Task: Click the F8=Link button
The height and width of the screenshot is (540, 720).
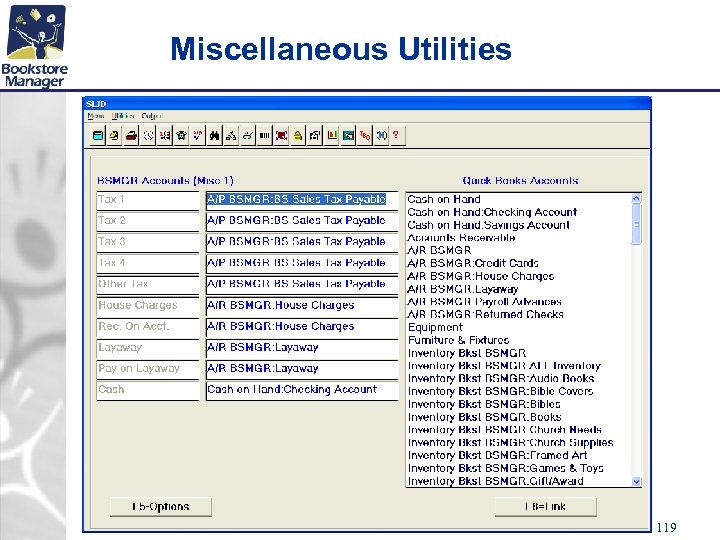Action: pos(546,507)
